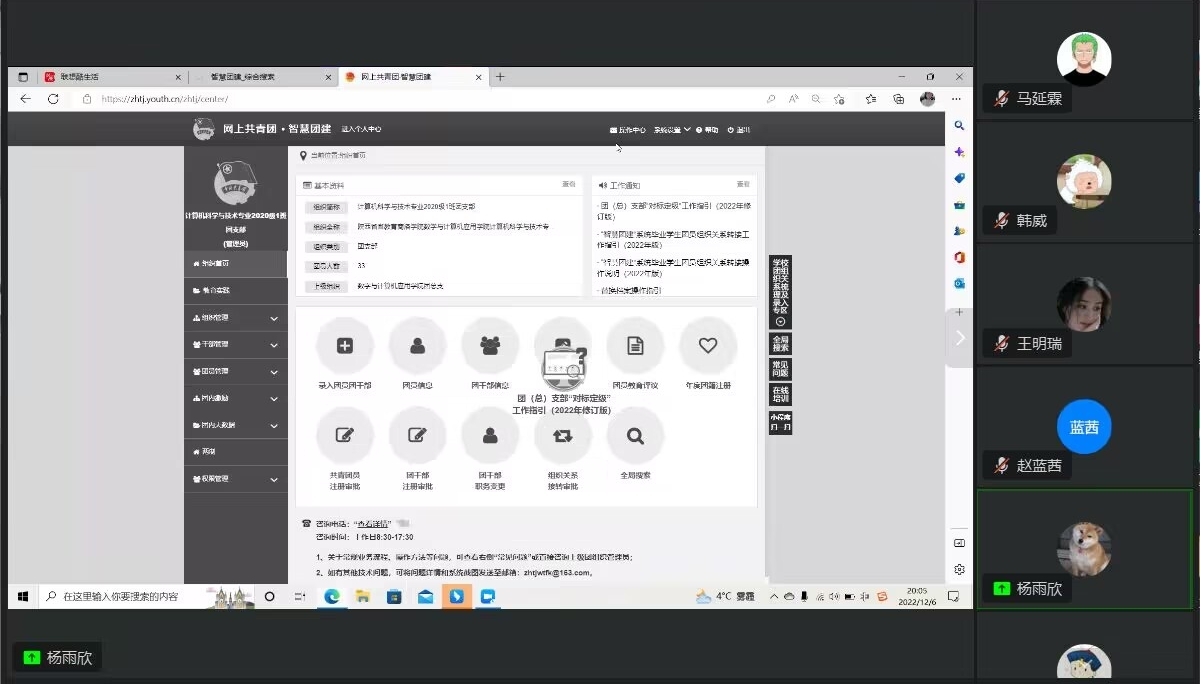
Task: Open the 年度团籍注册 heart icon
Action: tap(708, 346)
